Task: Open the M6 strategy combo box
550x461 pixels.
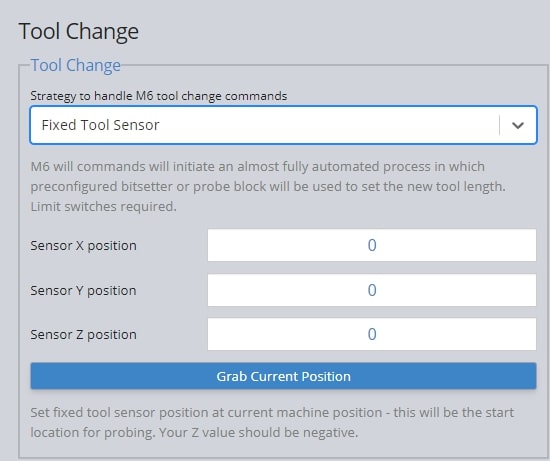Action: click(283, 125)
